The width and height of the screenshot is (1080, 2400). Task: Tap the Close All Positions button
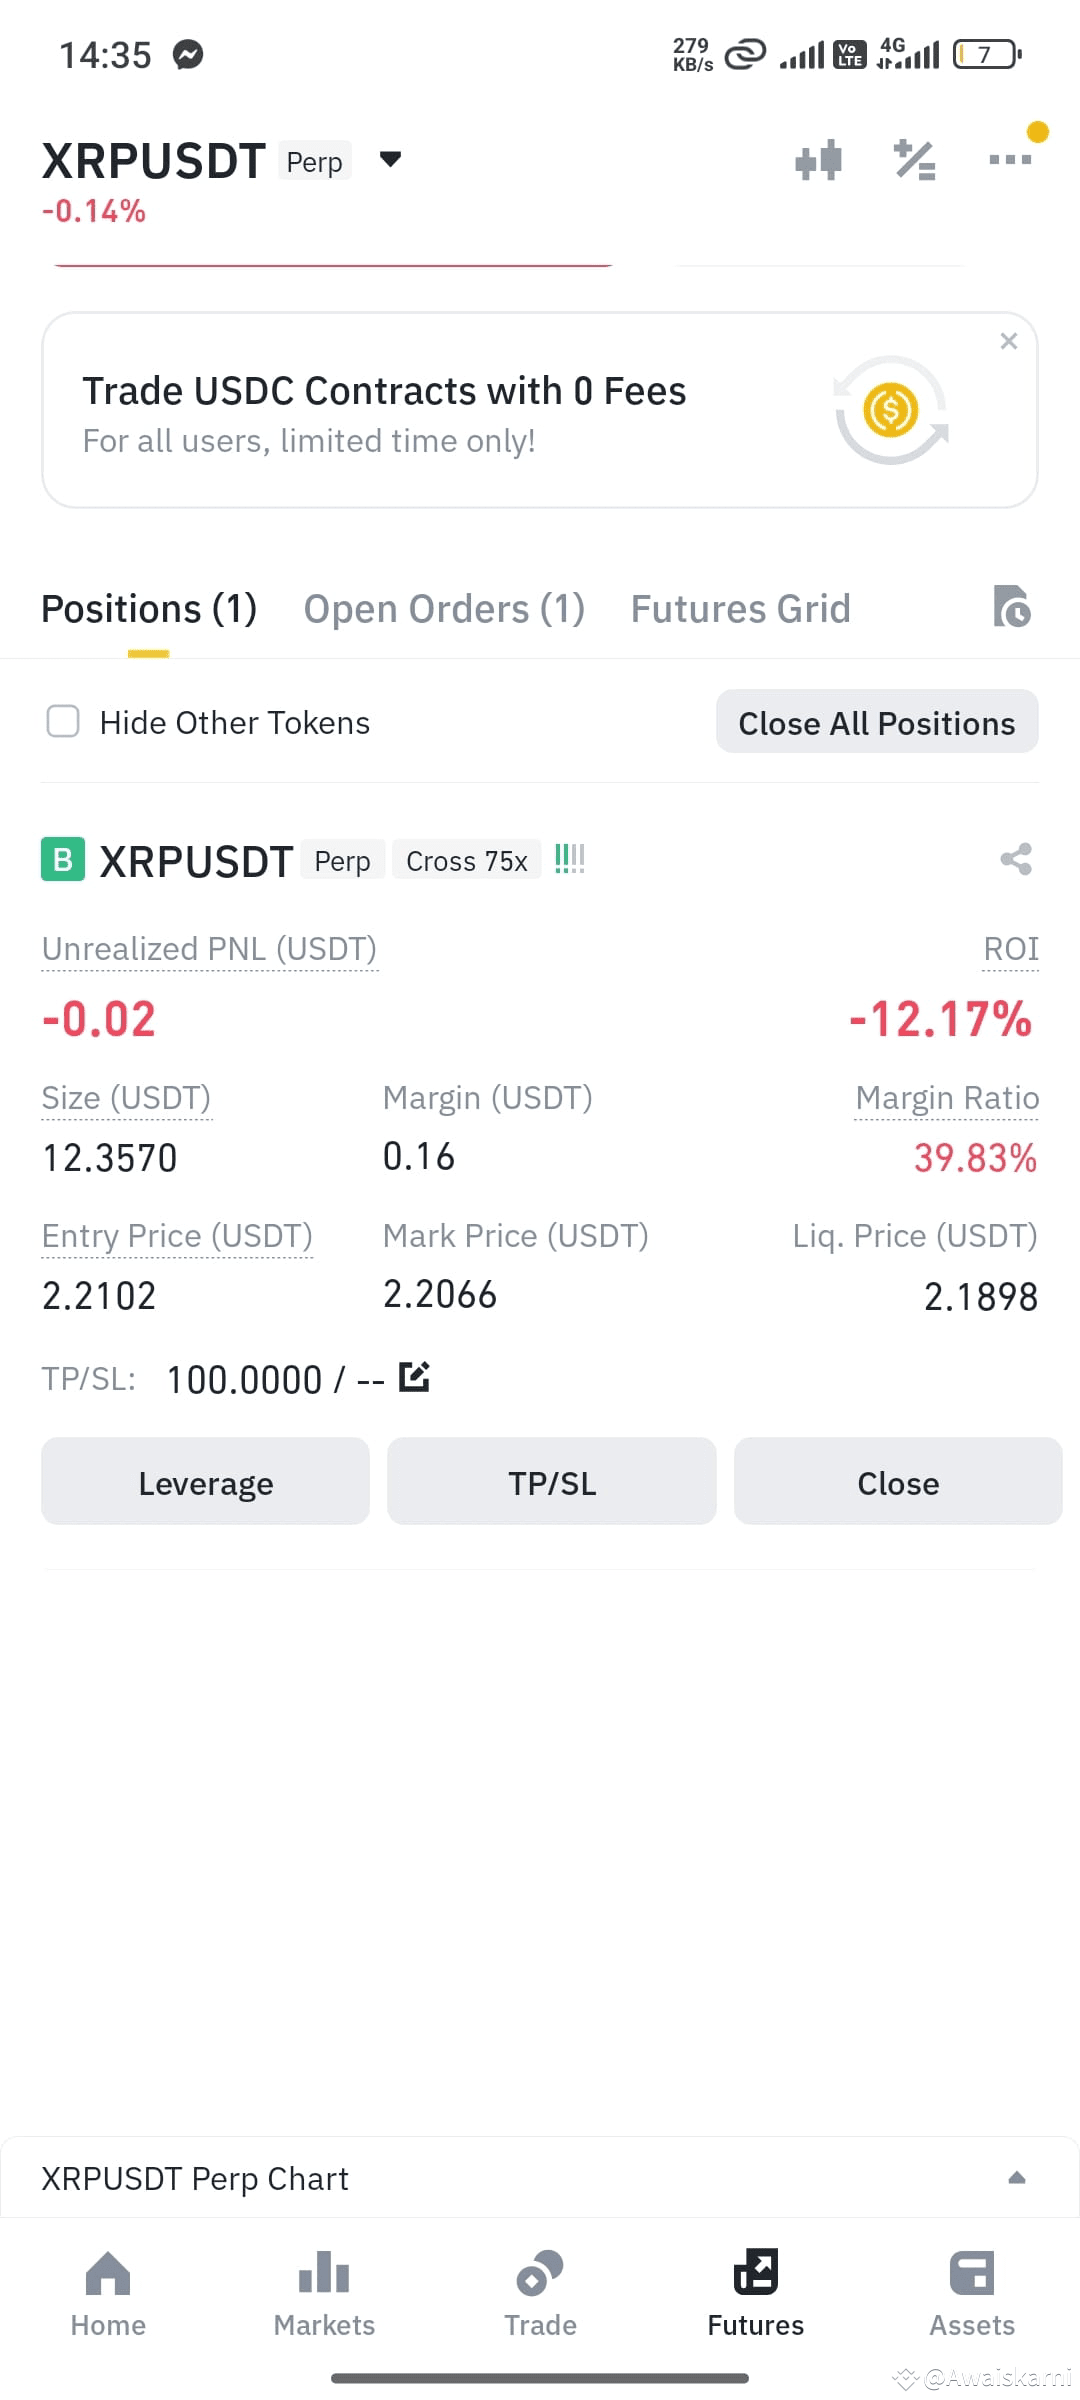[x=877, y=722]
